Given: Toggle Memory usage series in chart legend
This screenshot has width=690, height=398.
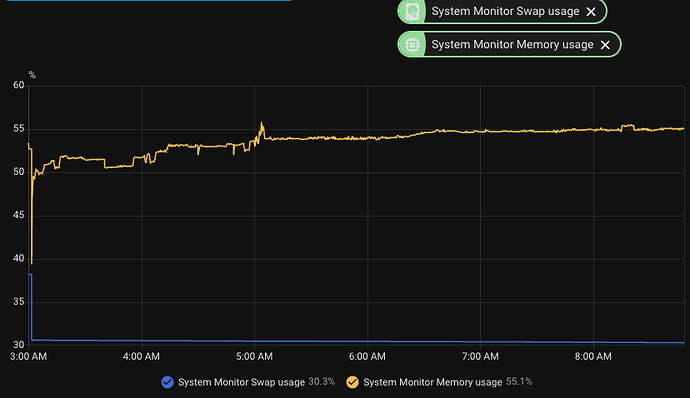Looking at the screenshot, I should 352,382.
